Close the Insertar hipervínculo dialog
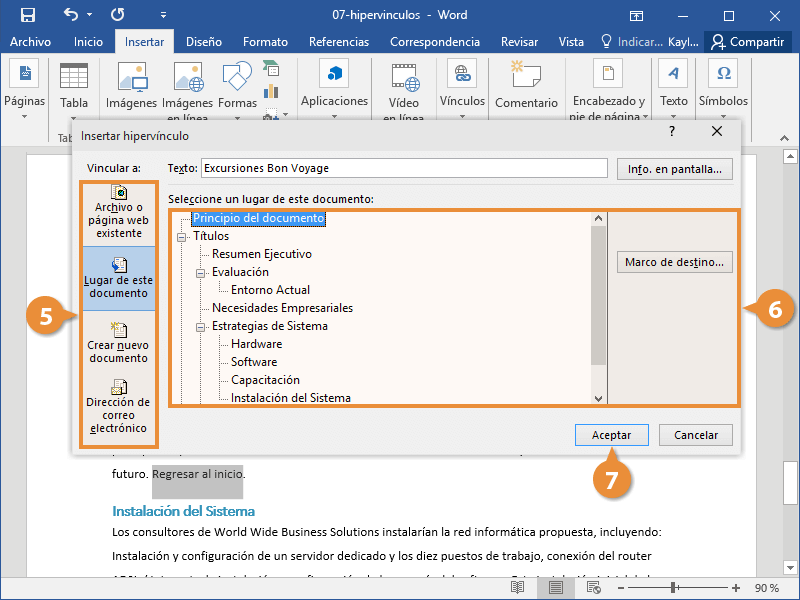800x600 pixels. (717, 132)
